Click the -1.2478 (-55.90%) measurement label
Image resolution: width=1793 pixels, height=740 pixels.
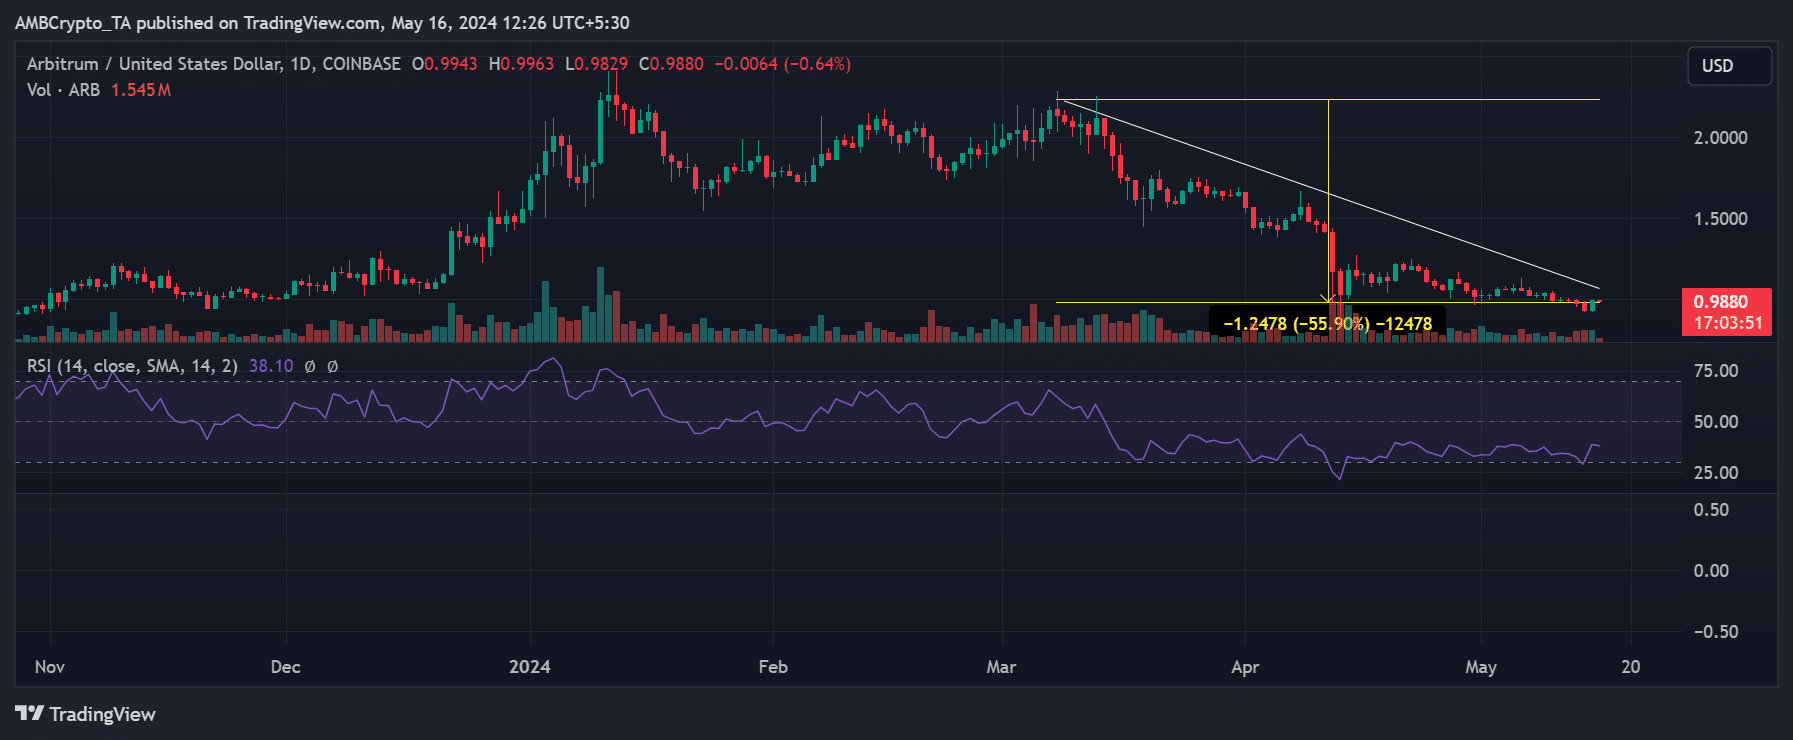(1327, 324)
